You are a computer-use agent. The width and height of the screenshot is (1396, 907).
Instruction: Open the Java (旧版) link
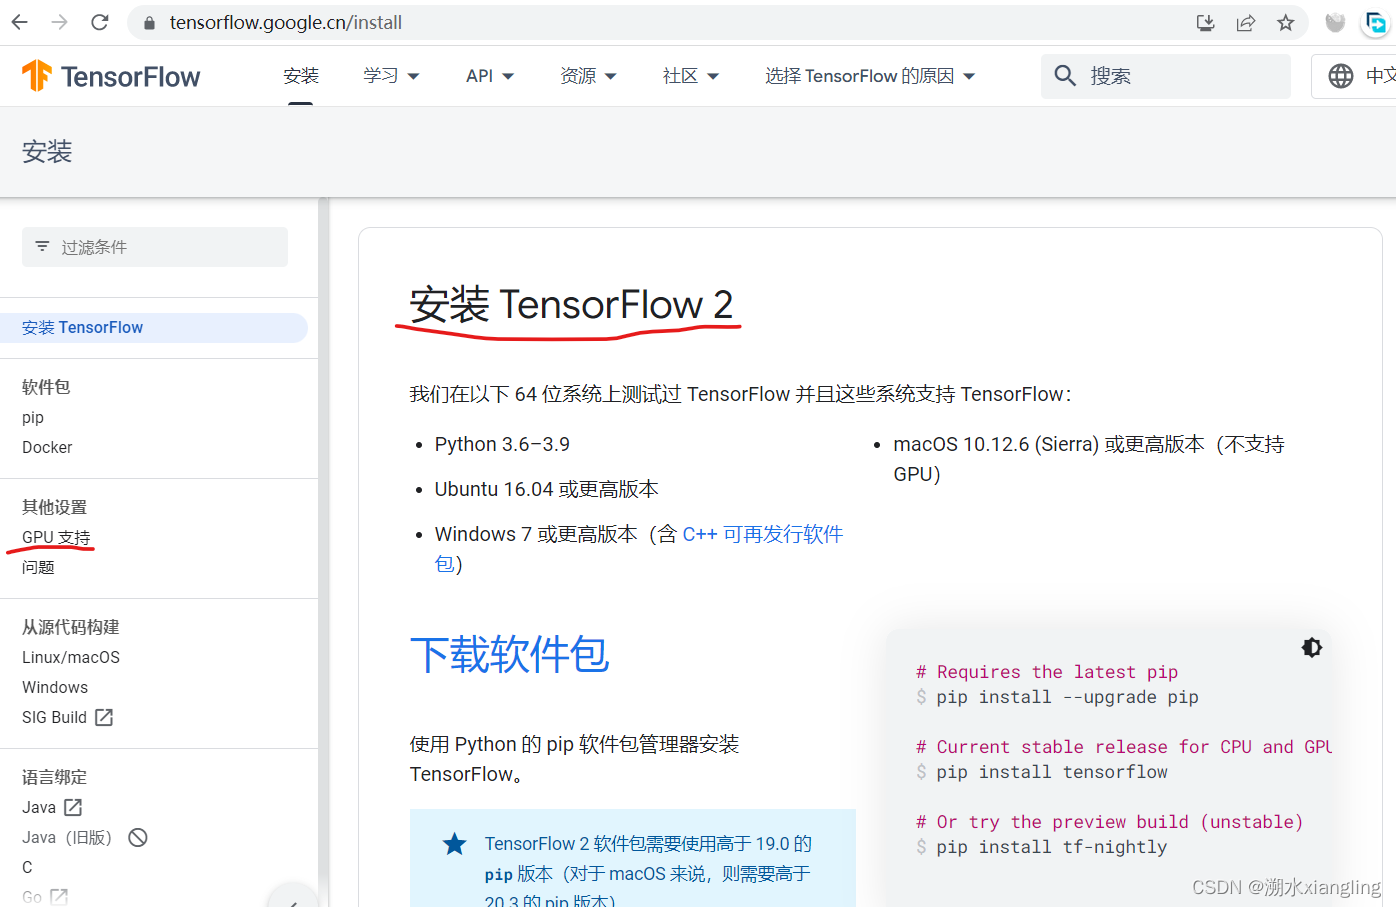coord(67,837)
